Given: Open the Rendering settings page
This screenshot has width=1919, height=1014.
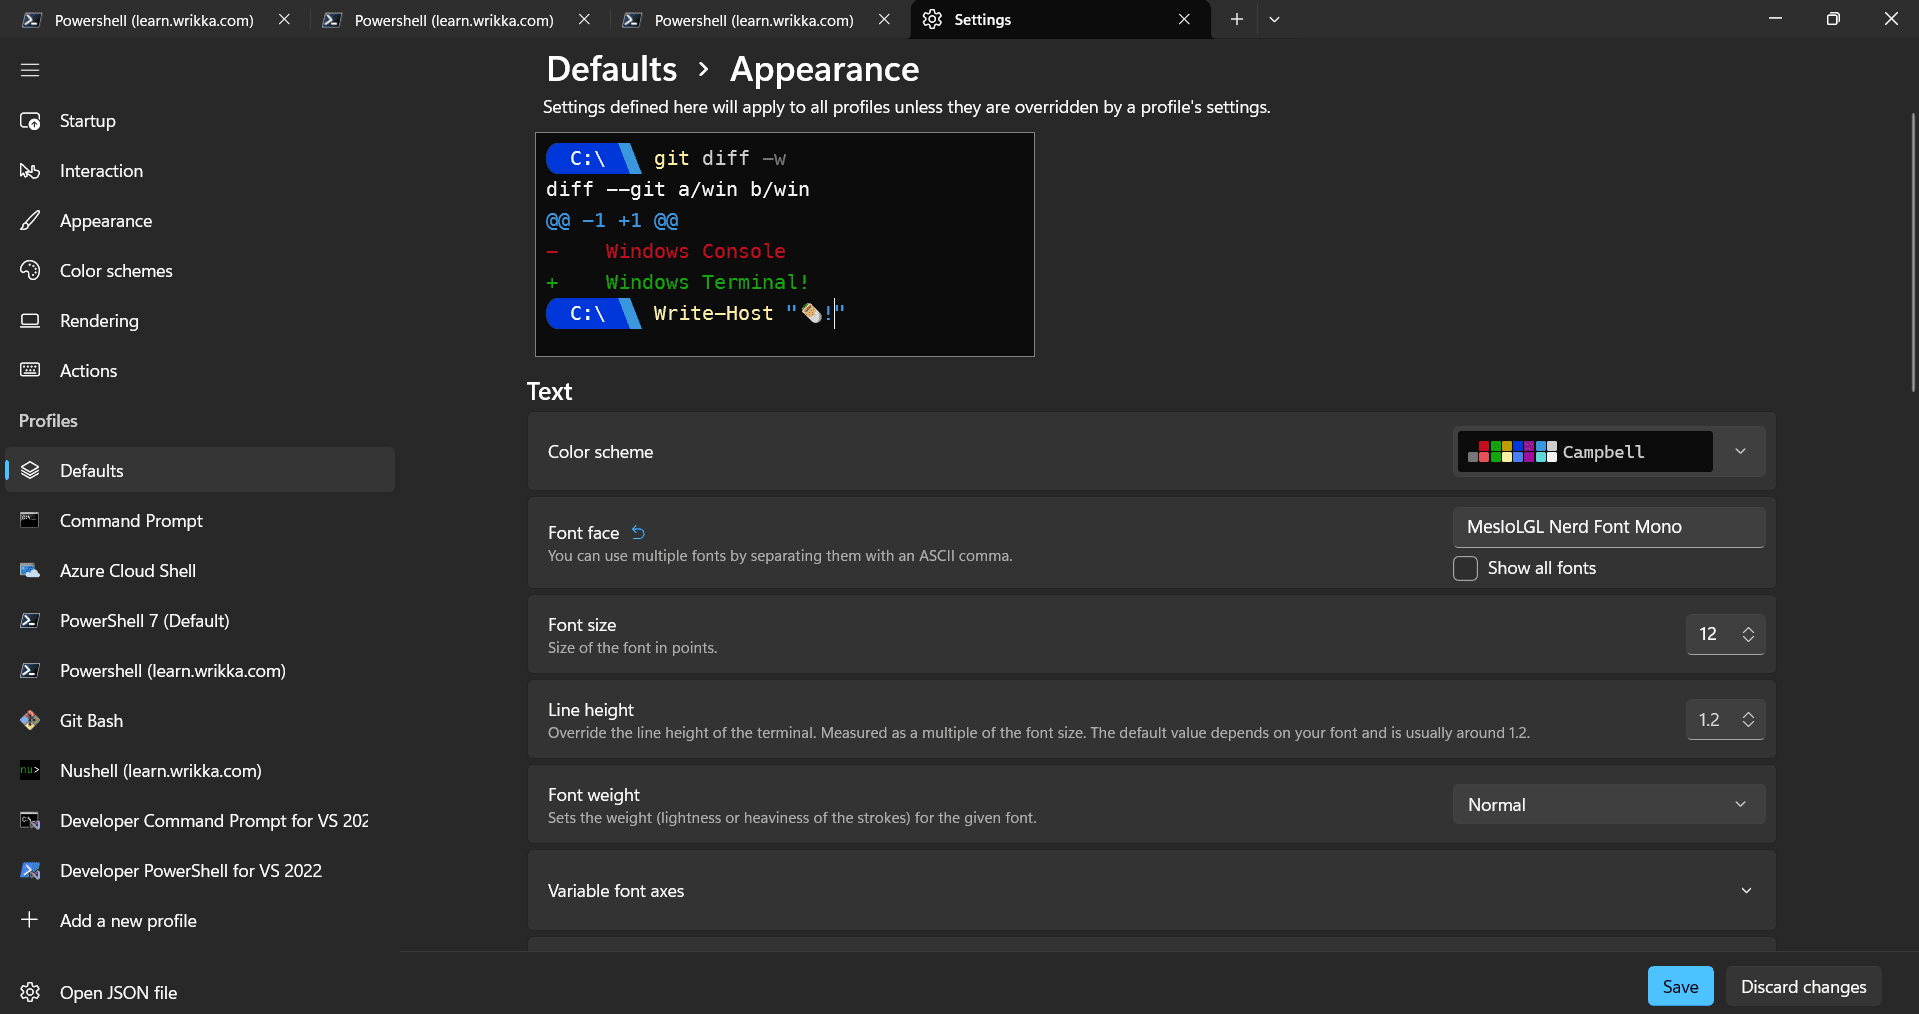Looking at the screenshot, I should coord(200,321).
